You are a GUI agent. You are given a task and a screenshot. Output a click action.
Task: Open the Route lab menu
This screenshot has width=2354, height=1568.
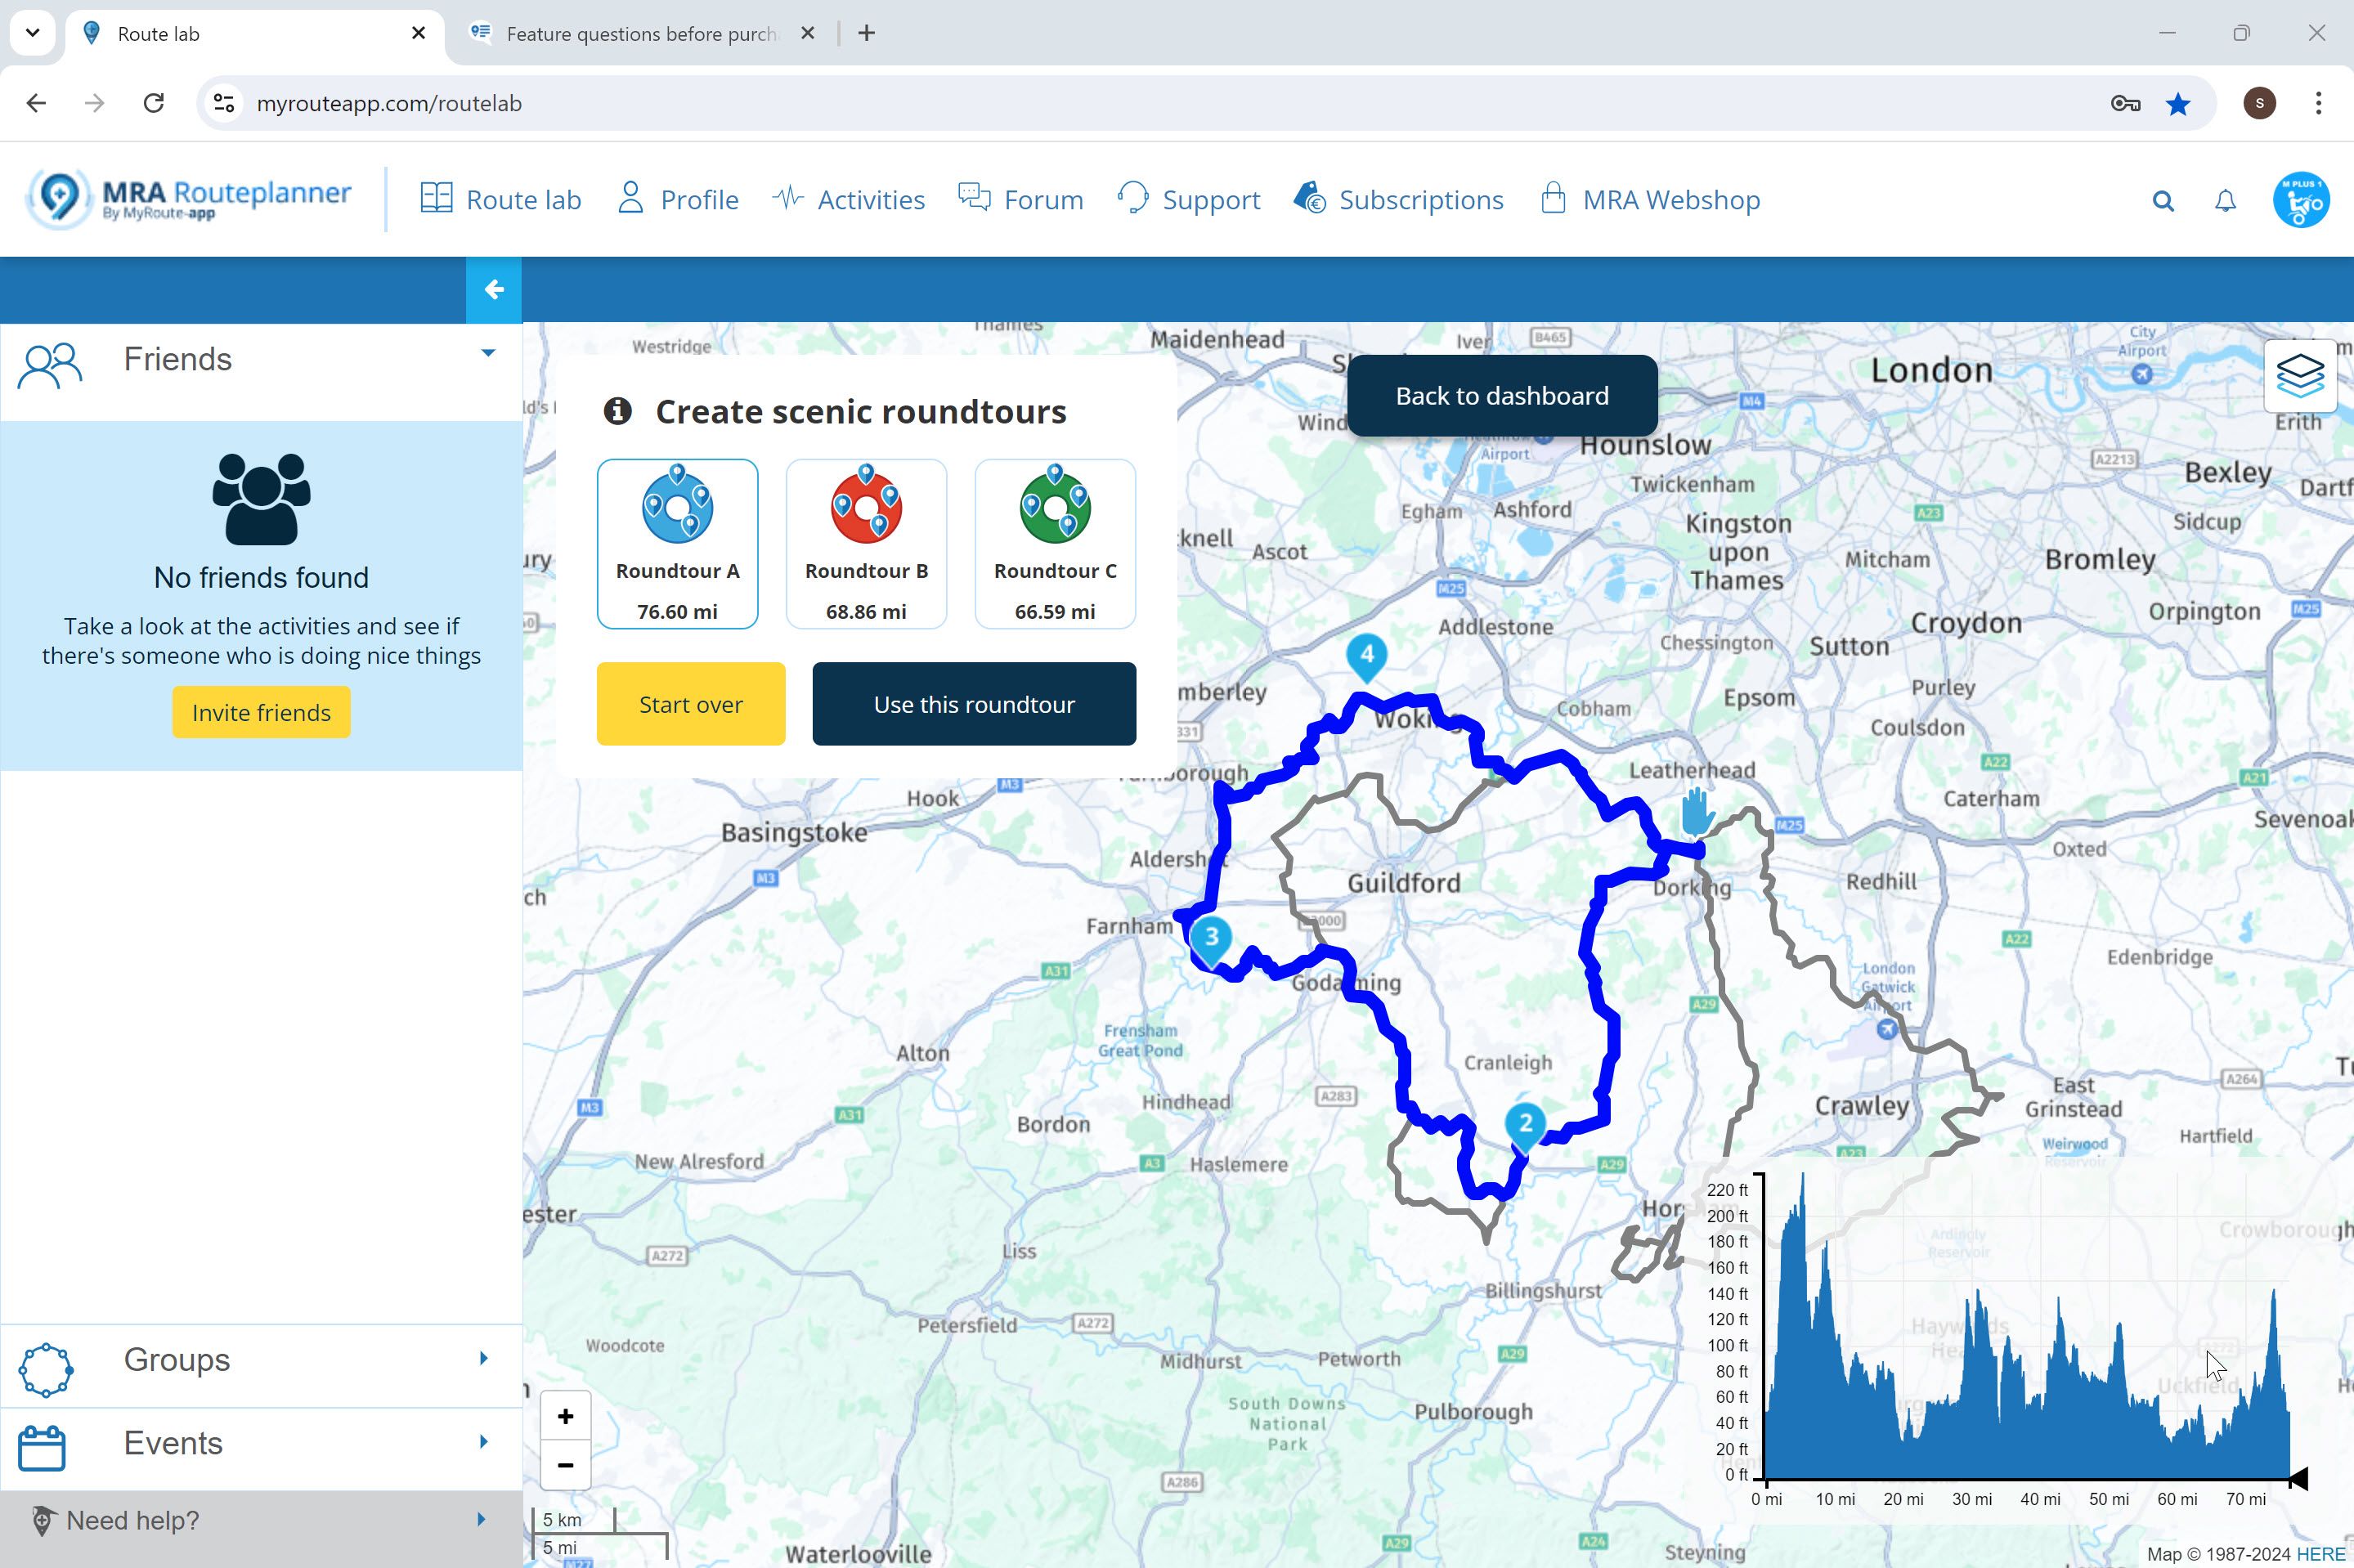pos(501,199)
